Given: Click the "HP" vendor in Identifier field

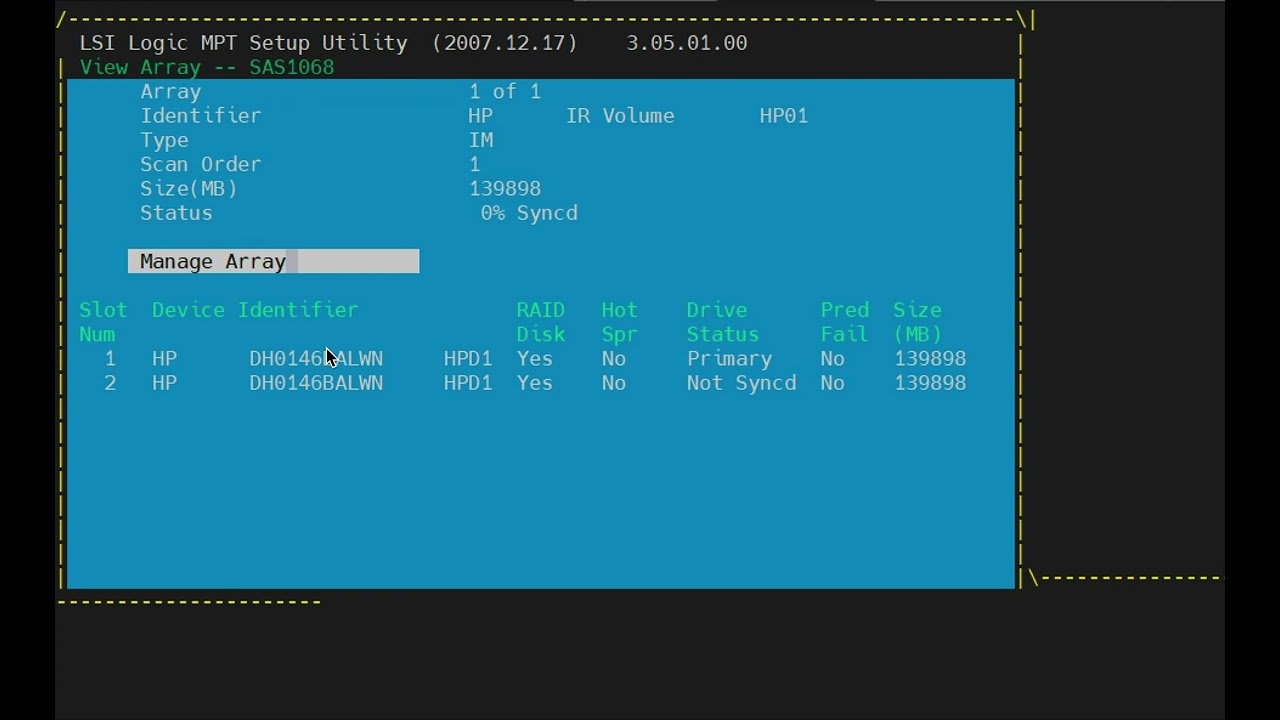Looking at the screenshot, I should pyautogui.click(x=481, y=115).
